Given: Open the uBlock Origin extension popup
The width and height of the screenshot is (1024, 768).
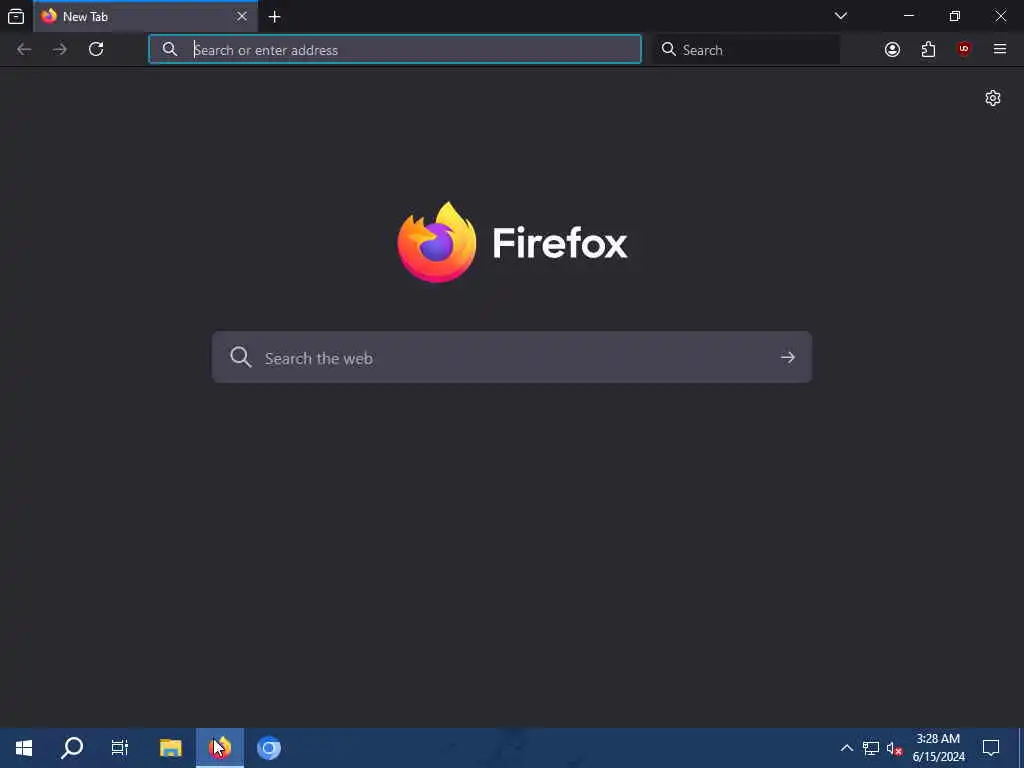Looking at the screenshot, I should click(964, 49).
